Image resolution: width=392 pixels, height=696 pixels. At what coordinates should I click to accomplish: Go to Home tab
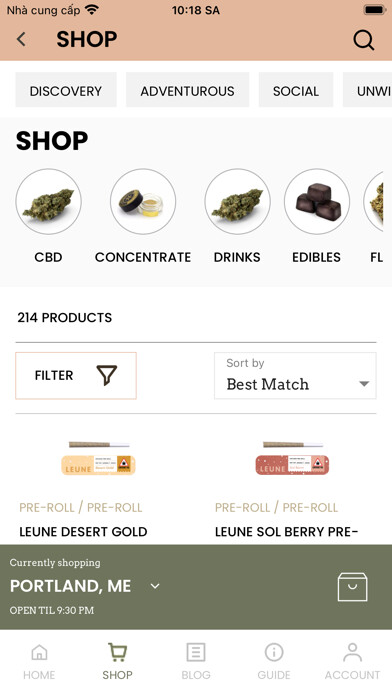(x=39, y=661)
